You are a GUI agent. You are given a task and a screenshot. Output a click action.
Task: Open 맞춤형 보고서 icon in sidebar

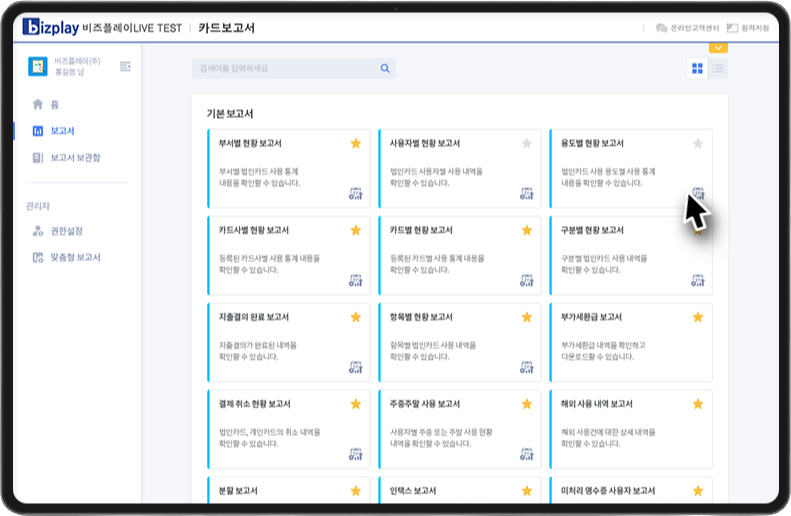click(38, 258)
